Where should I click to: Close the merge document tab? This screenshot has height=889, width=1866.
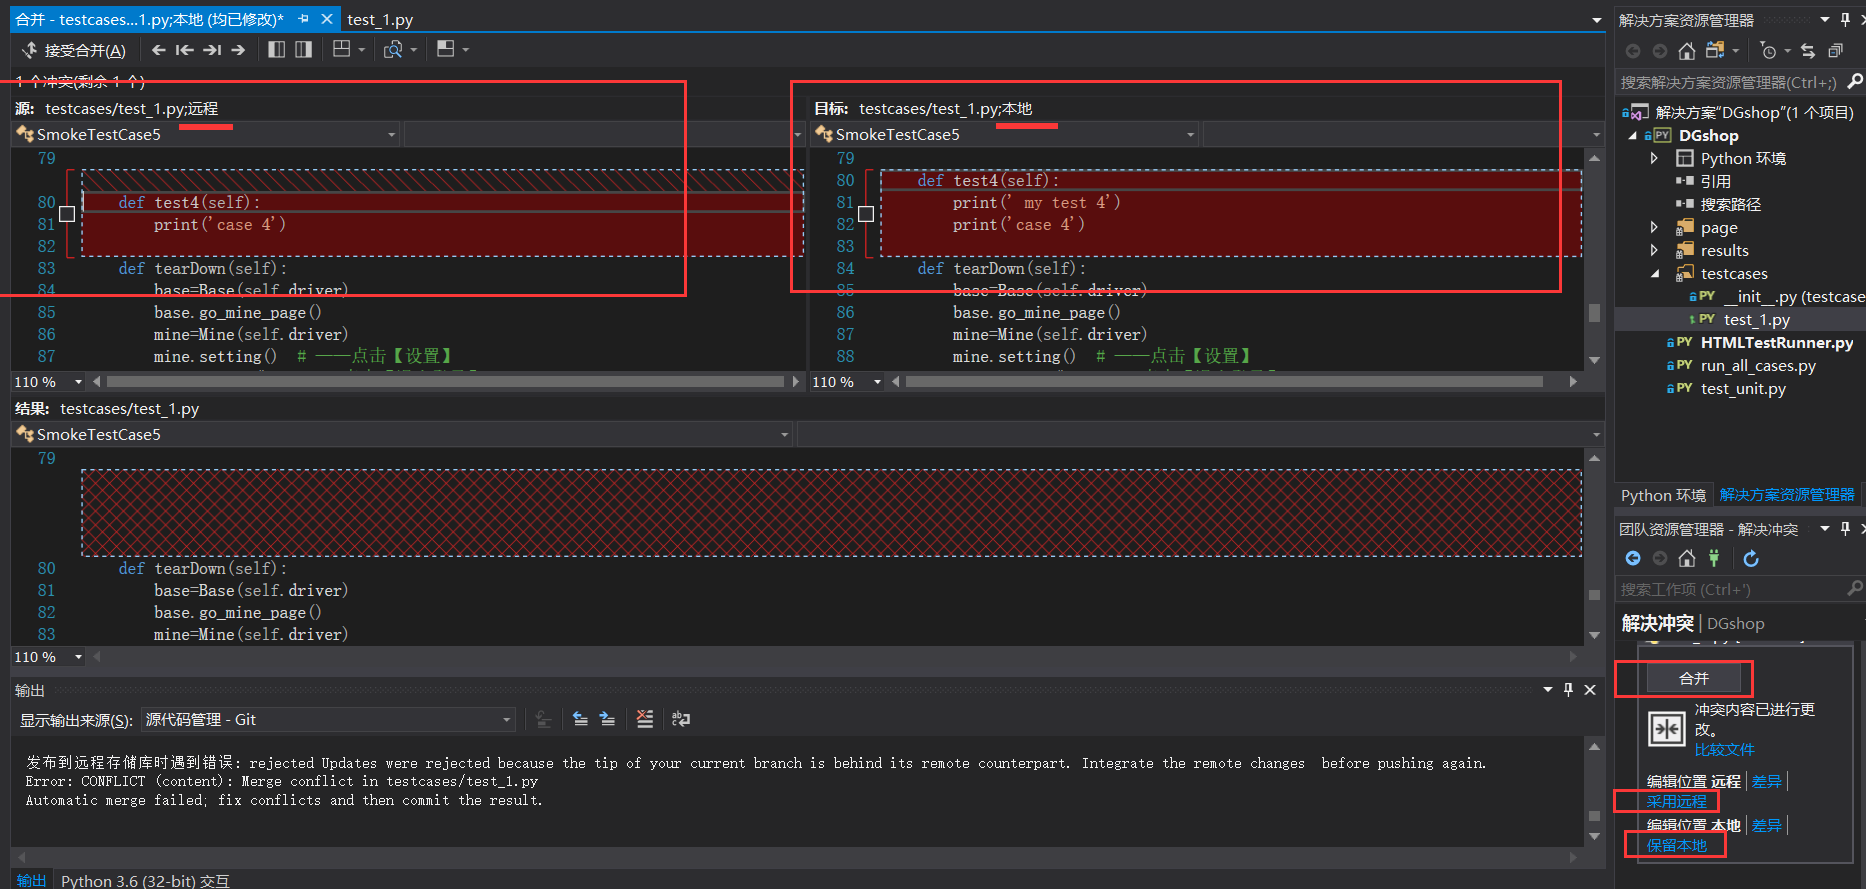pyautogui.click(x=327, y=19)
